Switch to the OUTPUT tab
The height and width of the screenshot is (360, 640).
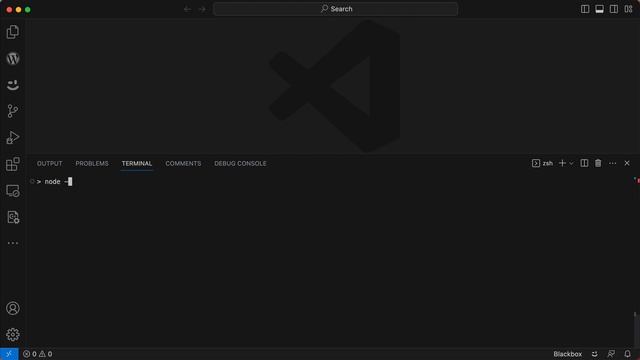50,163
